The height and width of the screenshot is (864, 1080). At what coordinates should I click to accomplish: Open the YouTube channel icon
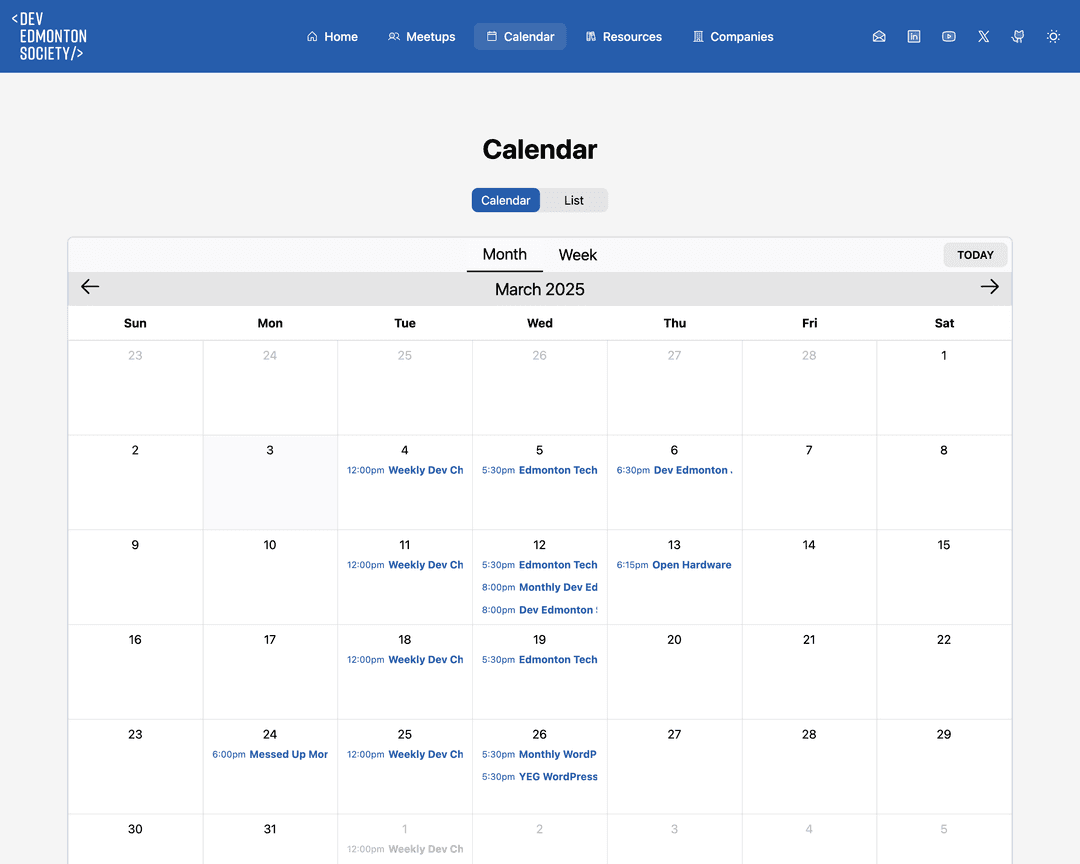pyautogui.click(x=948, y=36)
